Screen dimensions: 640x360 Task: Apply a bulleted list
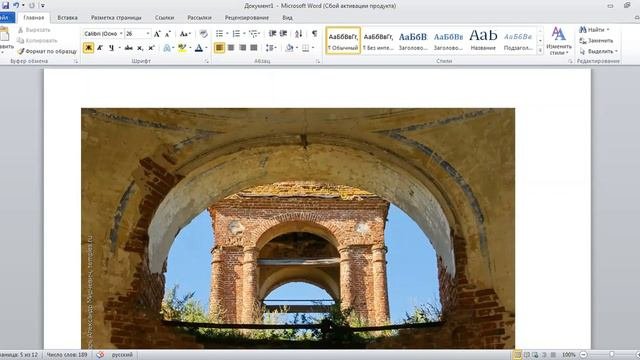pos(220,33)
